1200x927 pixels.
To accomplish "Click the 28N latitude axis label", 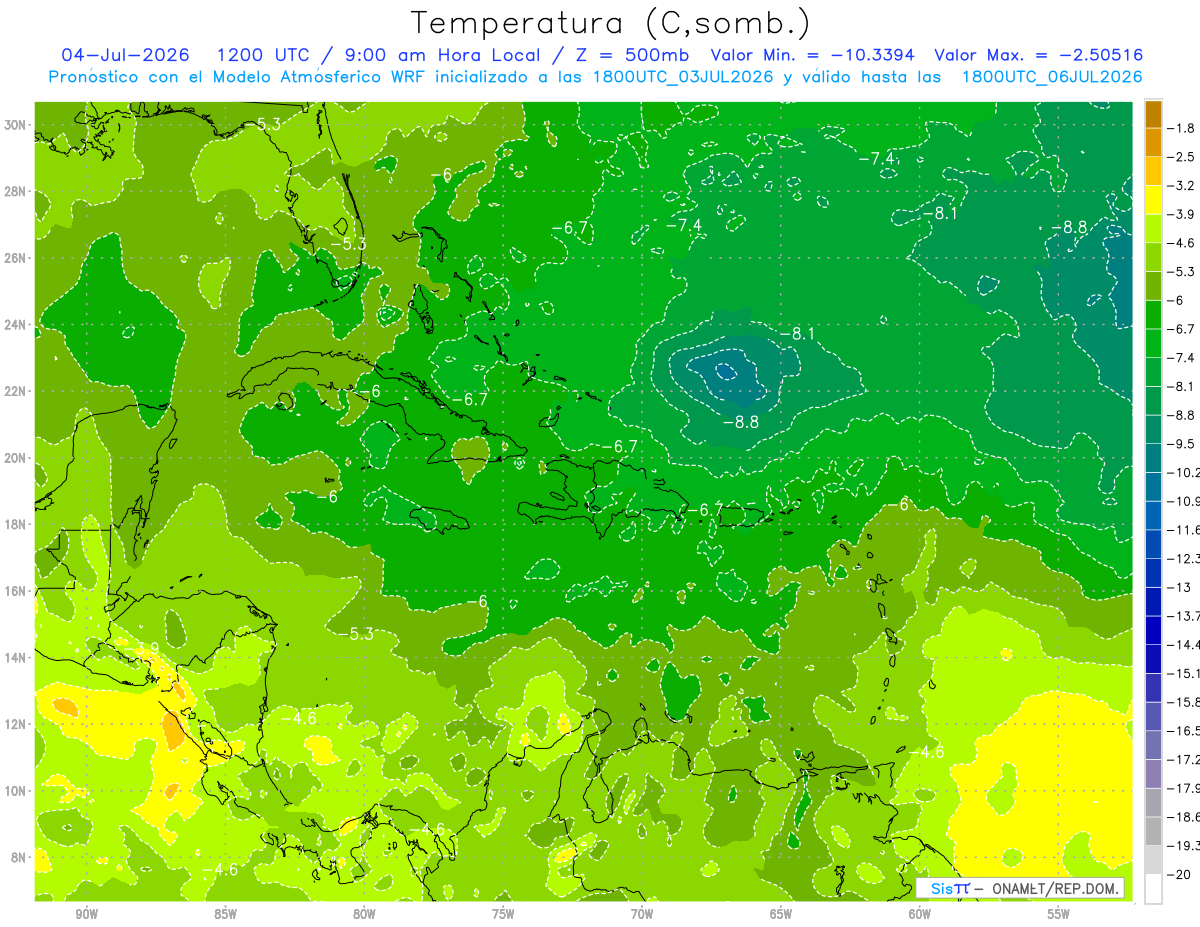I will point(16,191).
